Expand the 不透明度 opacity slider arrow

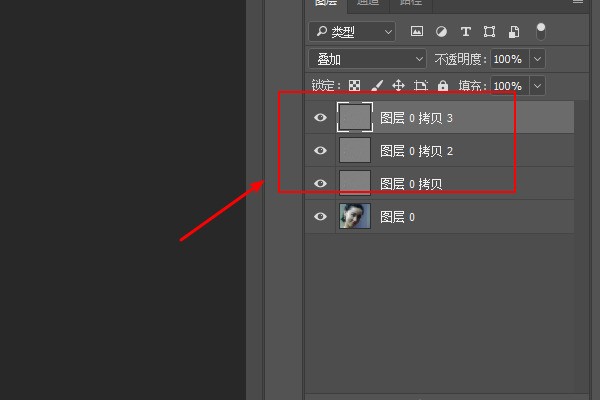click(537, 59)
